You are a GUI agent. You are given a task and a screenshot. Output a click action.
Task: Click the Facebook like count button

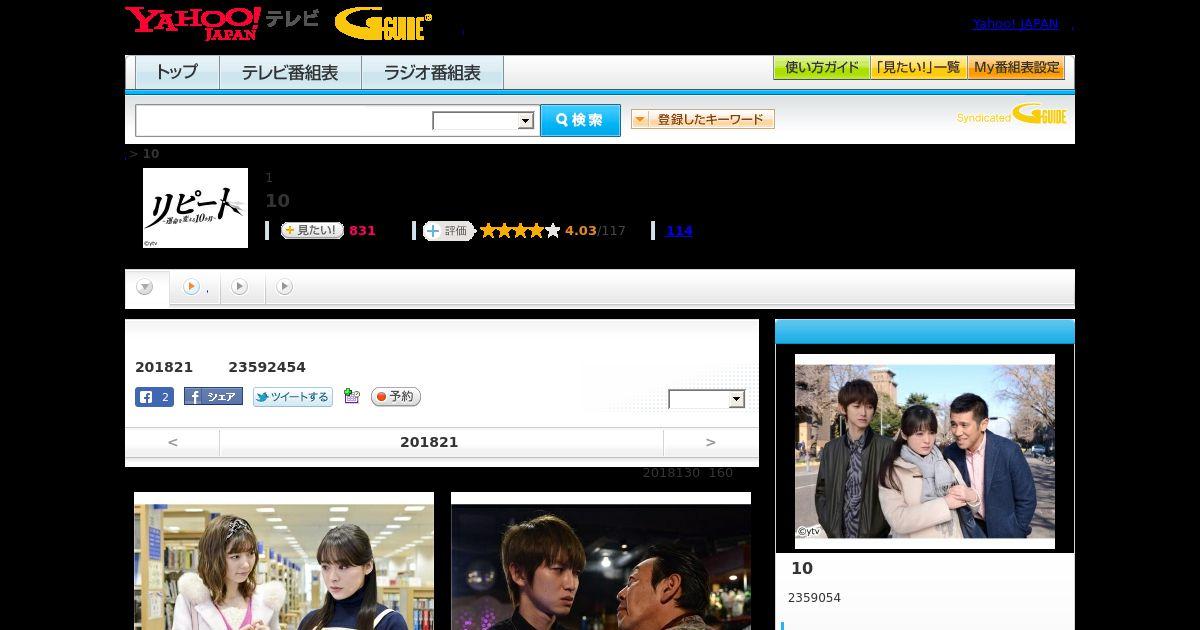point(154,397)
